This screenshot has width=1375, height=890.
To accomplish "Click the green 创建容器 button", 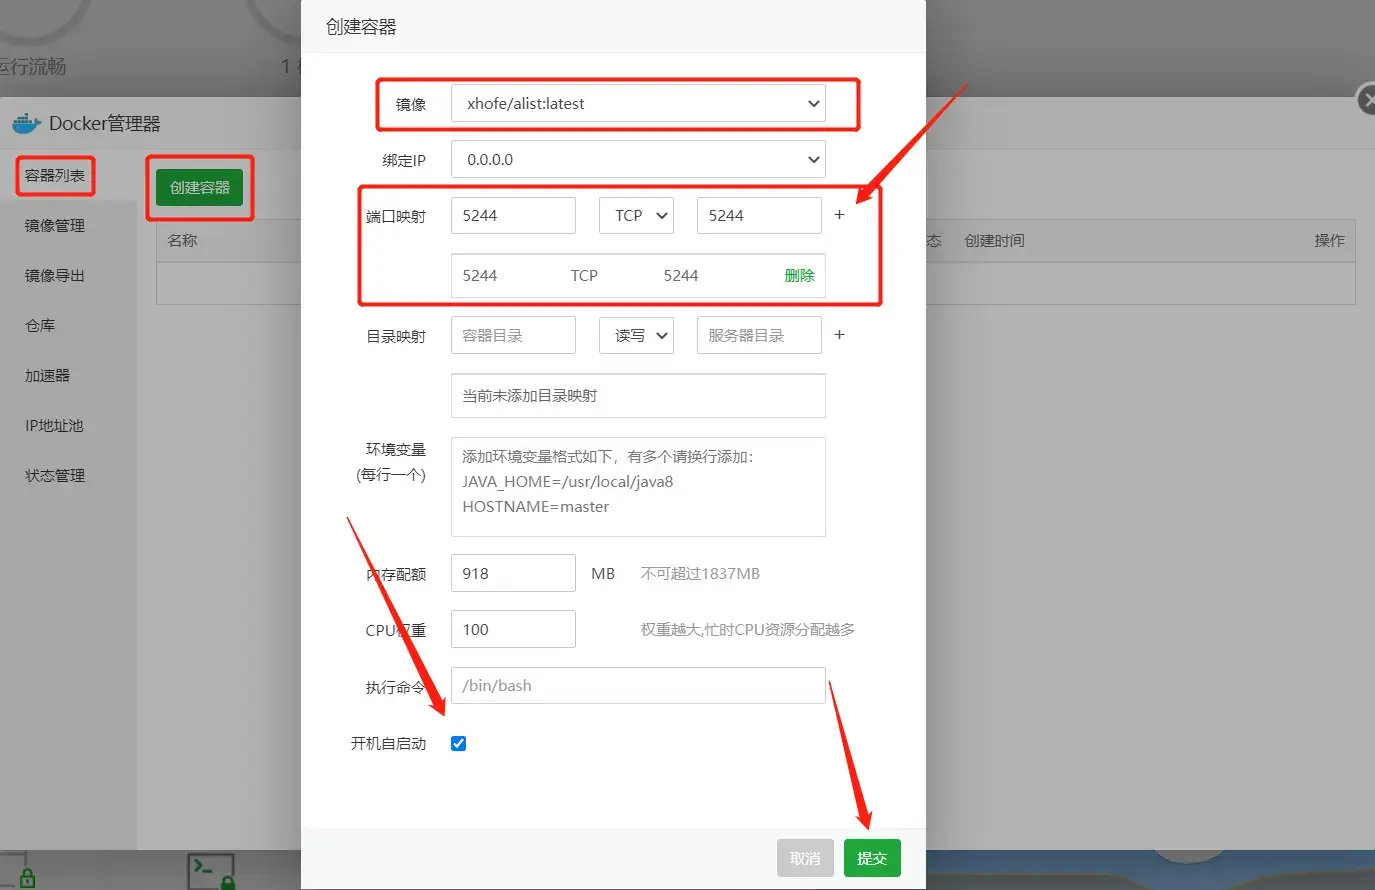I will point(200,187).
